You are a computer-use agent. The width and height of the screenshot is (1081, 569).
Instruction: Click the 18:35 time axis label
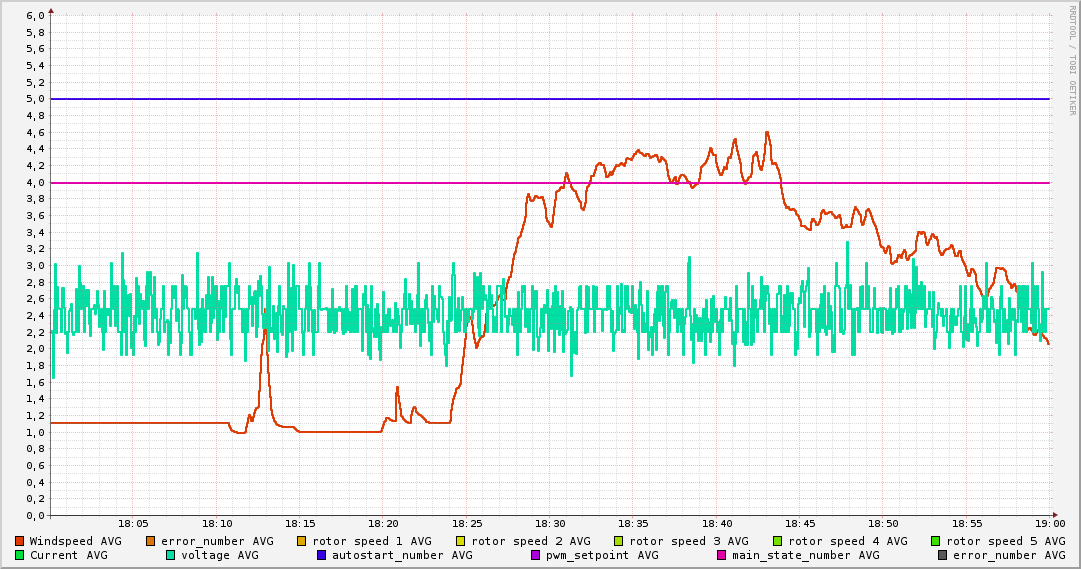coord(634,524)
